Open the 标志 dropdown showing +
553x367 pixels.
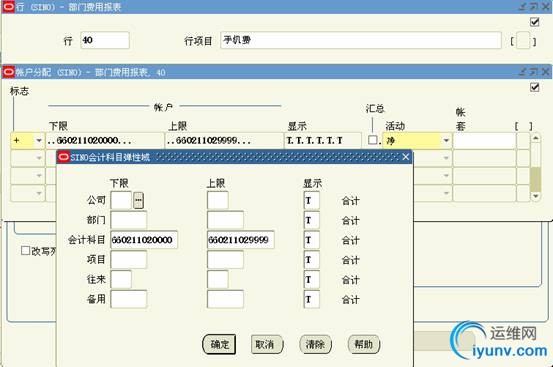[39, 140]
